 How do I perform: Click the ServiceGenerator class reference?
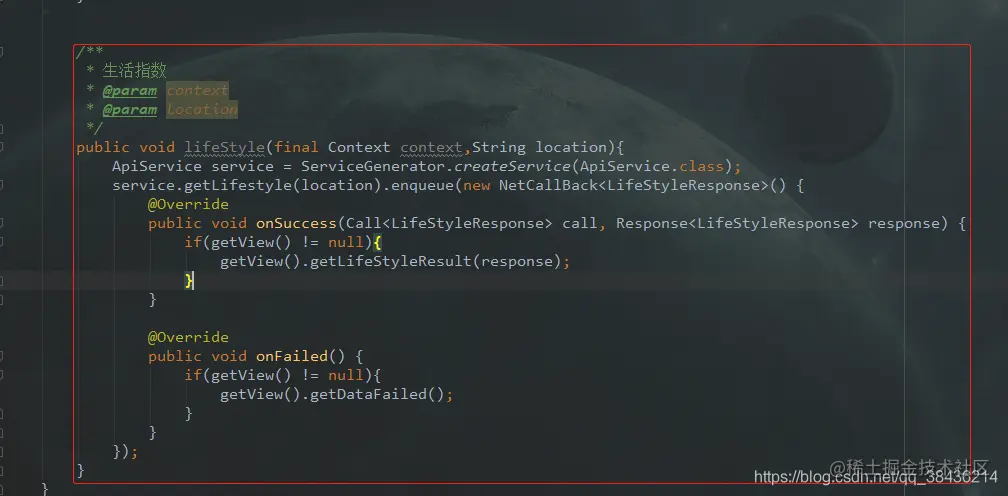click(x=373, y=166)
